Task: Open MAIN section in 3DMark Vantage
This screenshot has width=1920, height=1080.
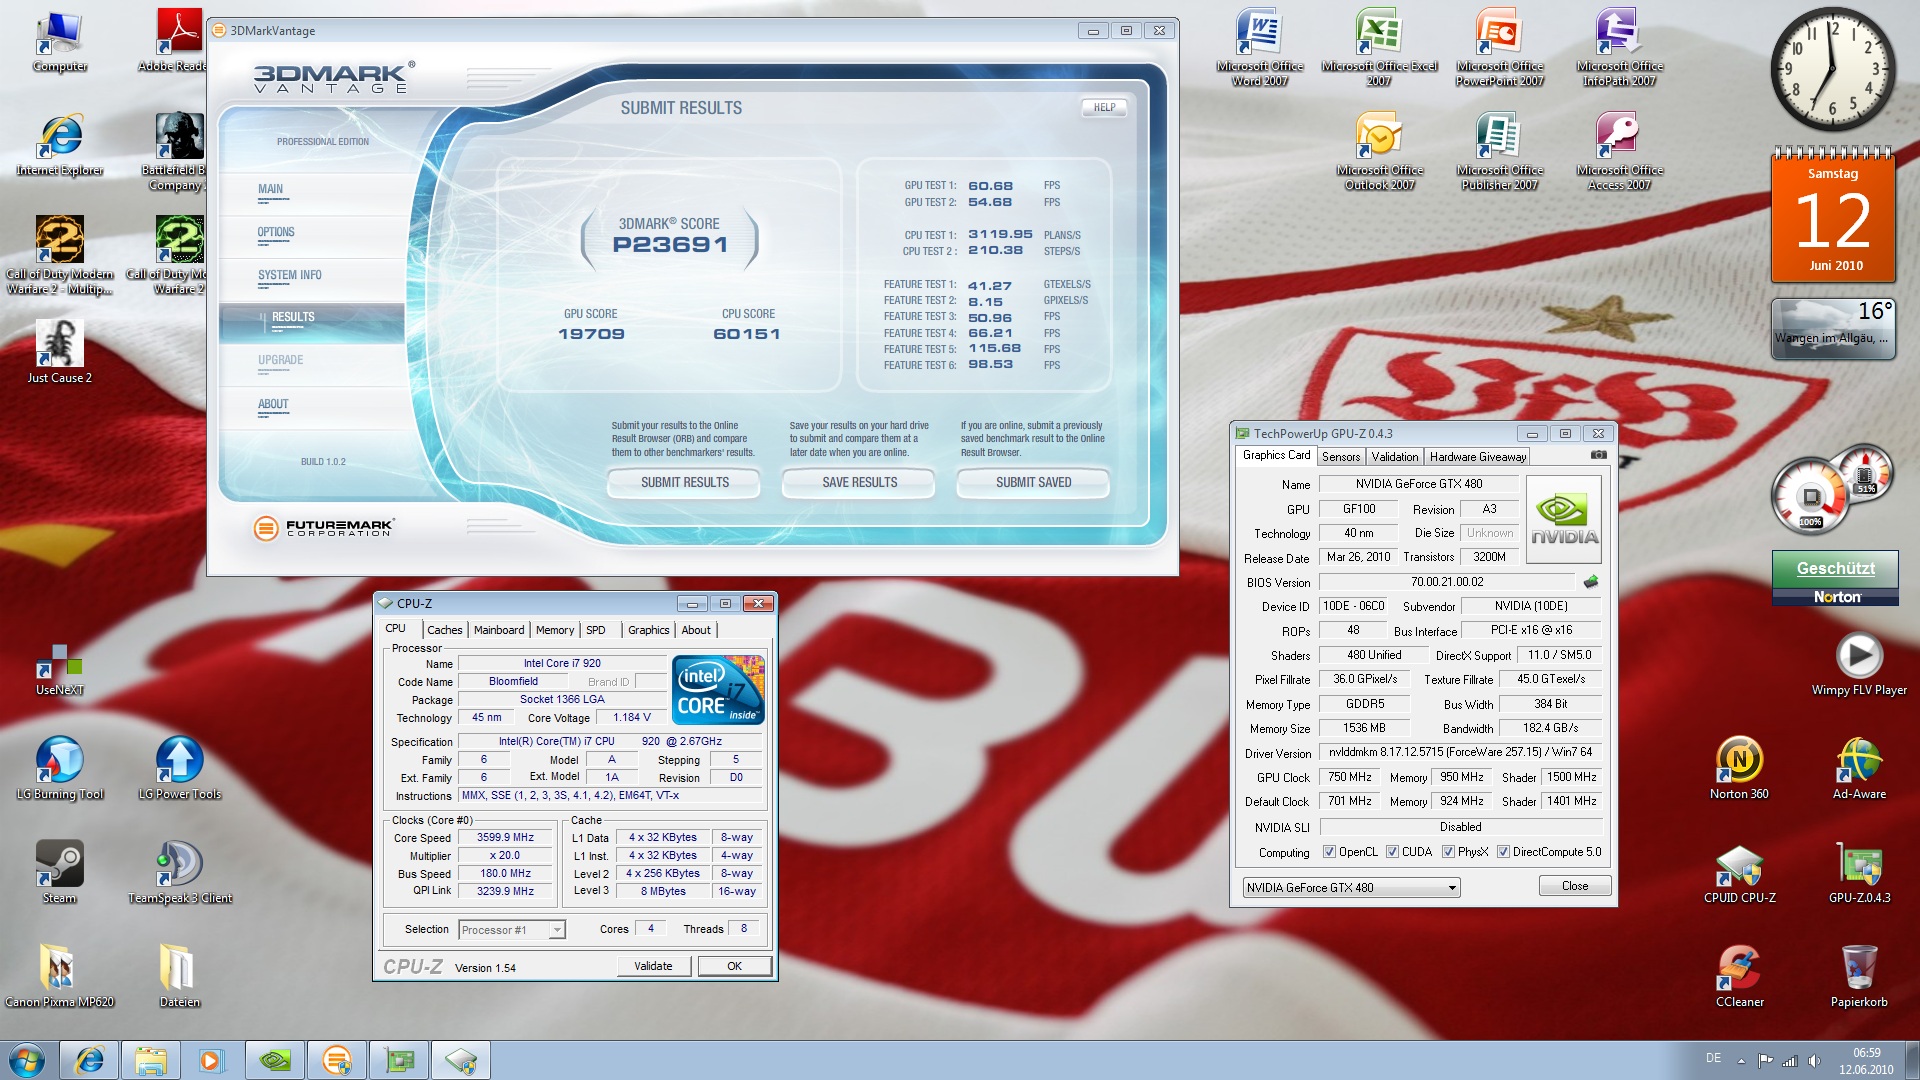Action: 311,193
